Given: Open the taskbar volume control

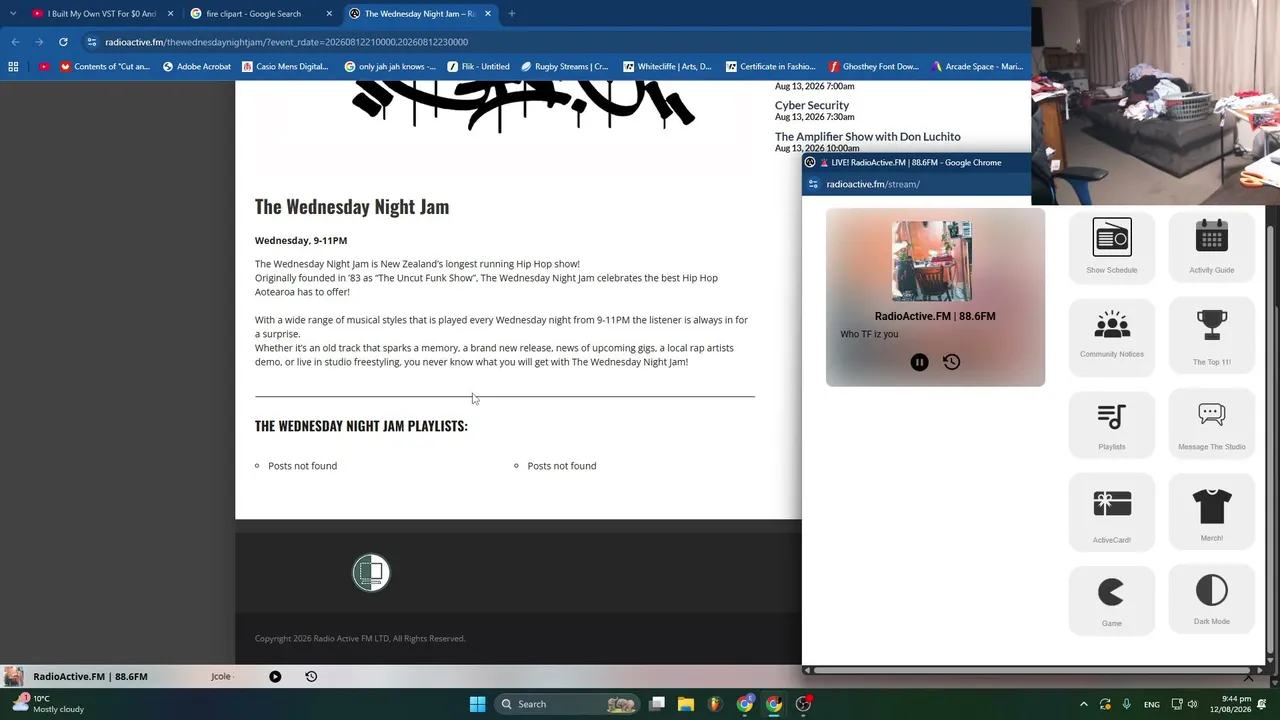Looking at the screenshot, I should (1193, 704).
